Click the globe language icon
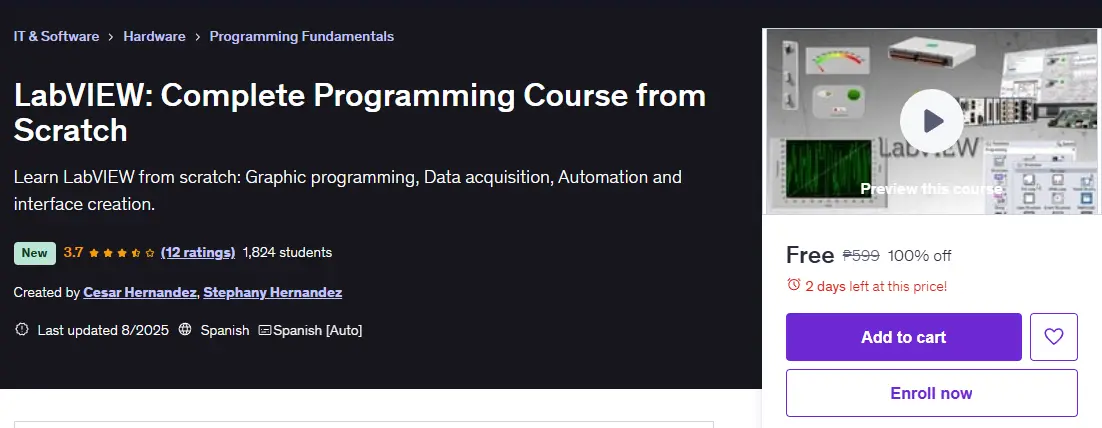This screenshot has height=428, width=1102. (185, 330)
